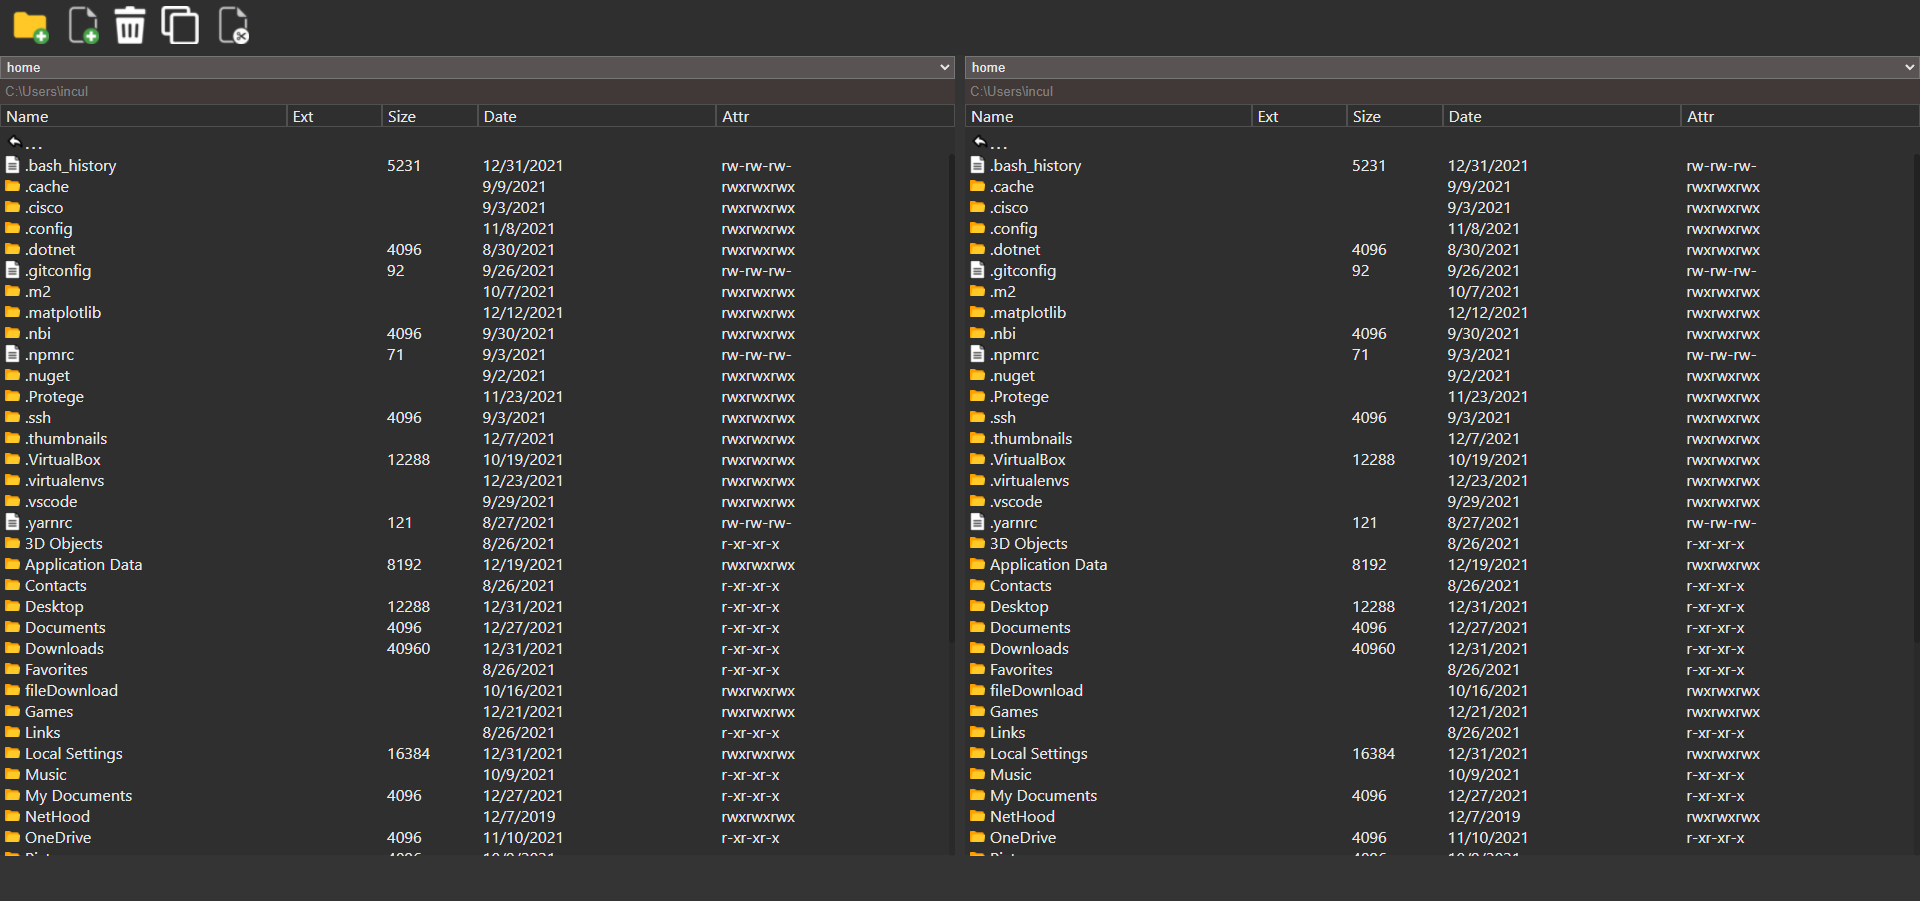This screenshot has height=901, width=1920.
Task: Click the right pane vertical scrollbar
Action: click(x=1915, y=400)
